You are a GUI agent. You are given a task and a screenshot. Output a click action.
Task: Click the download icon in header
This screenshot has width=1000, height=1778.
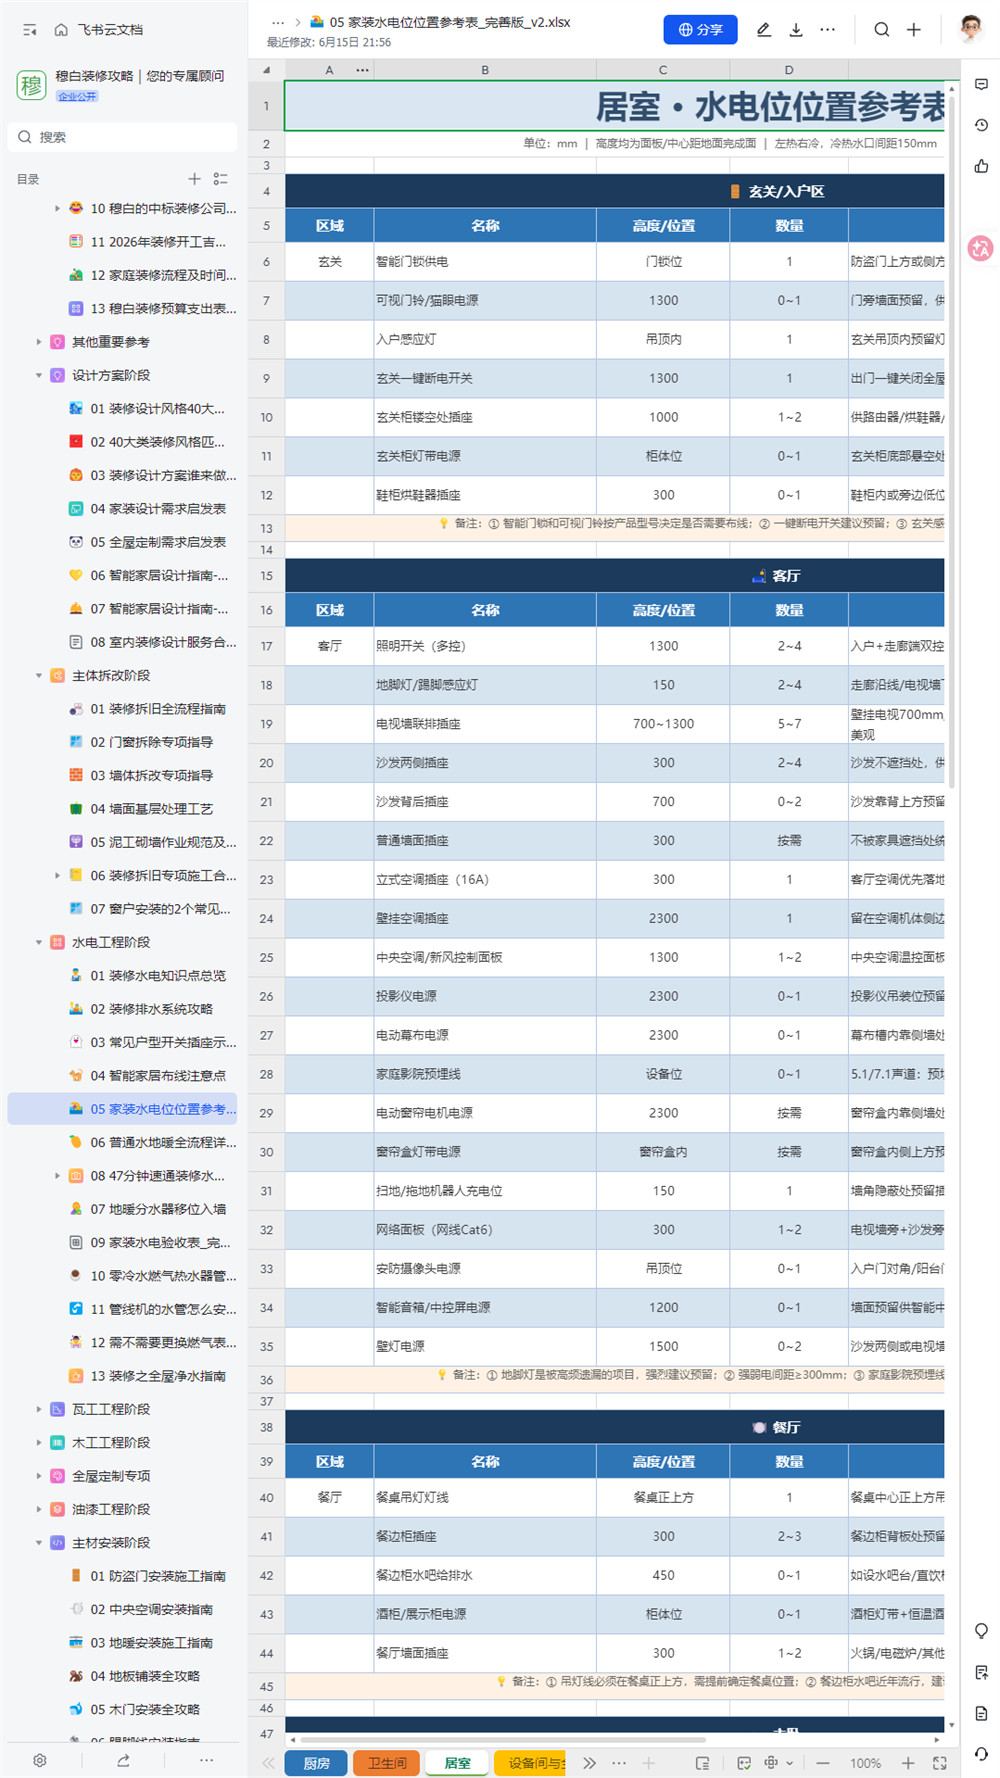(x=796, y=30)
